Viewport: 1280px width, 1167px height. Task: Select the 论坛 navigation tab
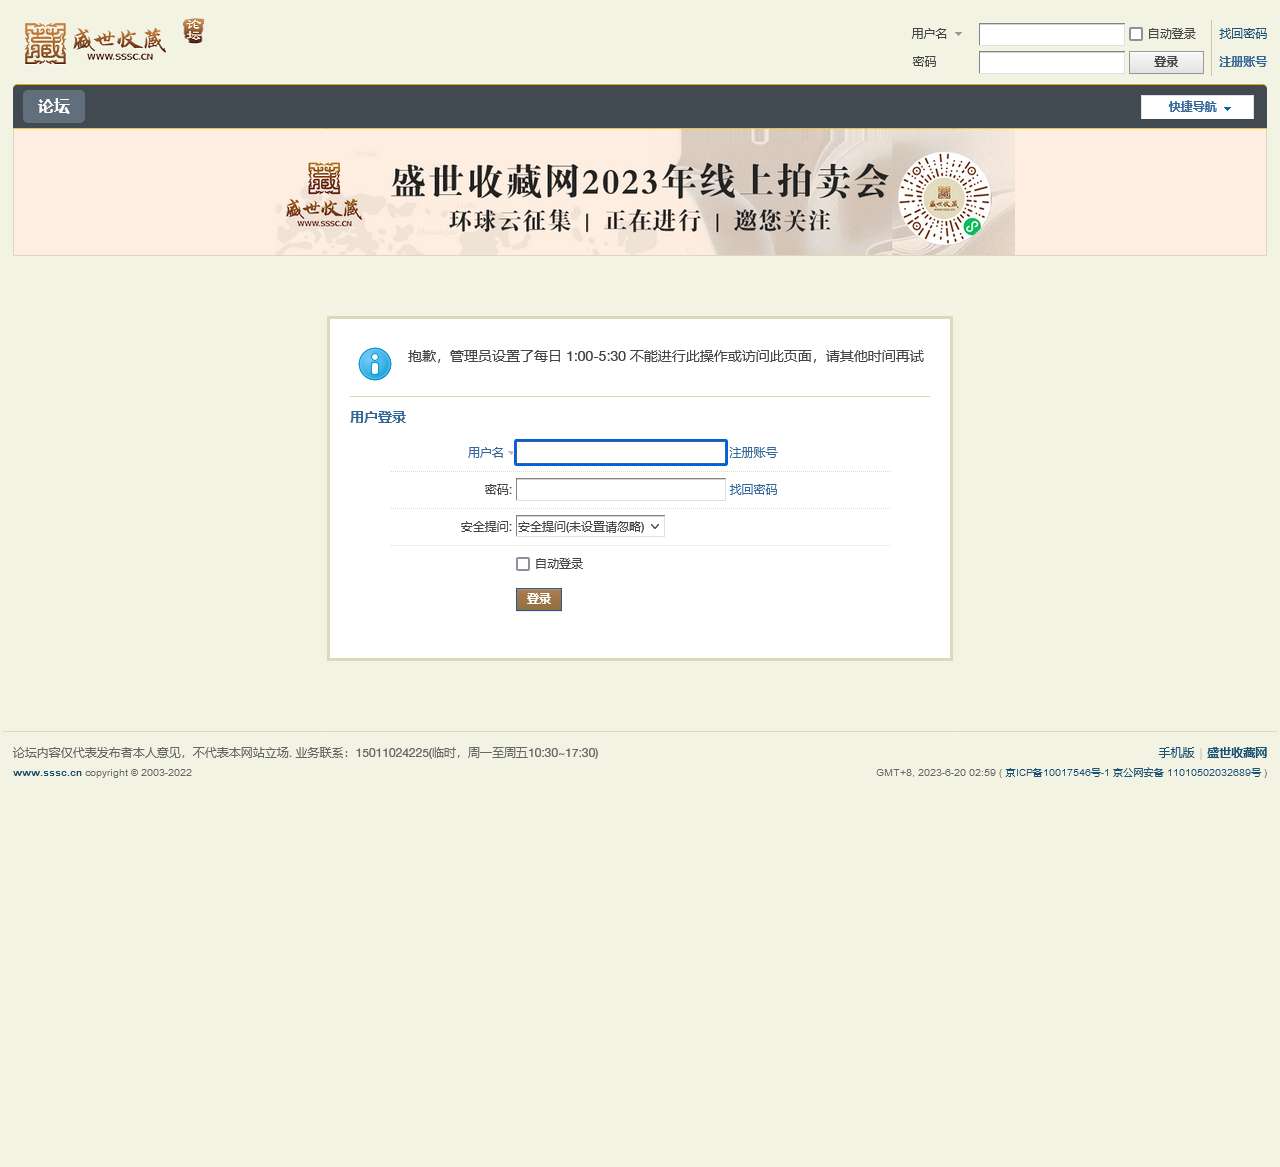point(54,106)
